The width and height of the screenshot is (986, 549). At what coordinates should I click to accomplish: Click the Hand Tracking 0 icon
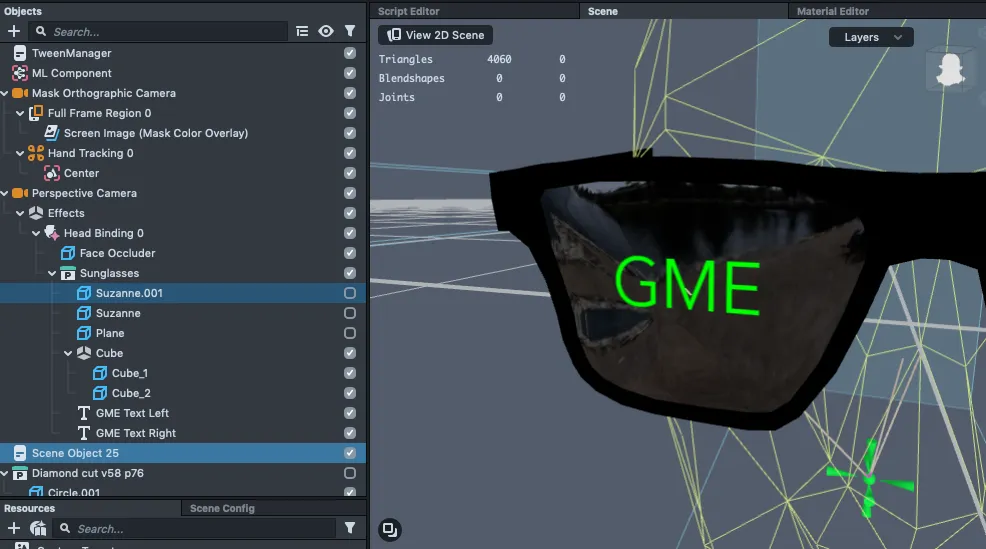click(x=36, y=153)
